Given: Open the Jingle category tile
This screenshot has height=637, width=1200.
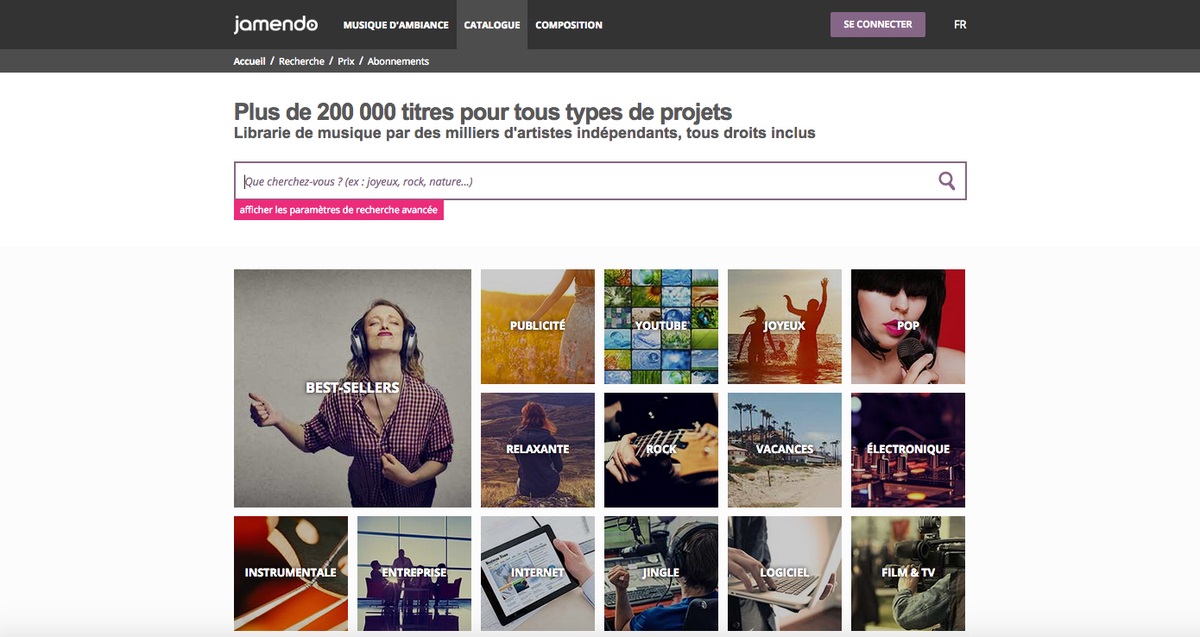Looking at the screenshot, I should (661, 573).
